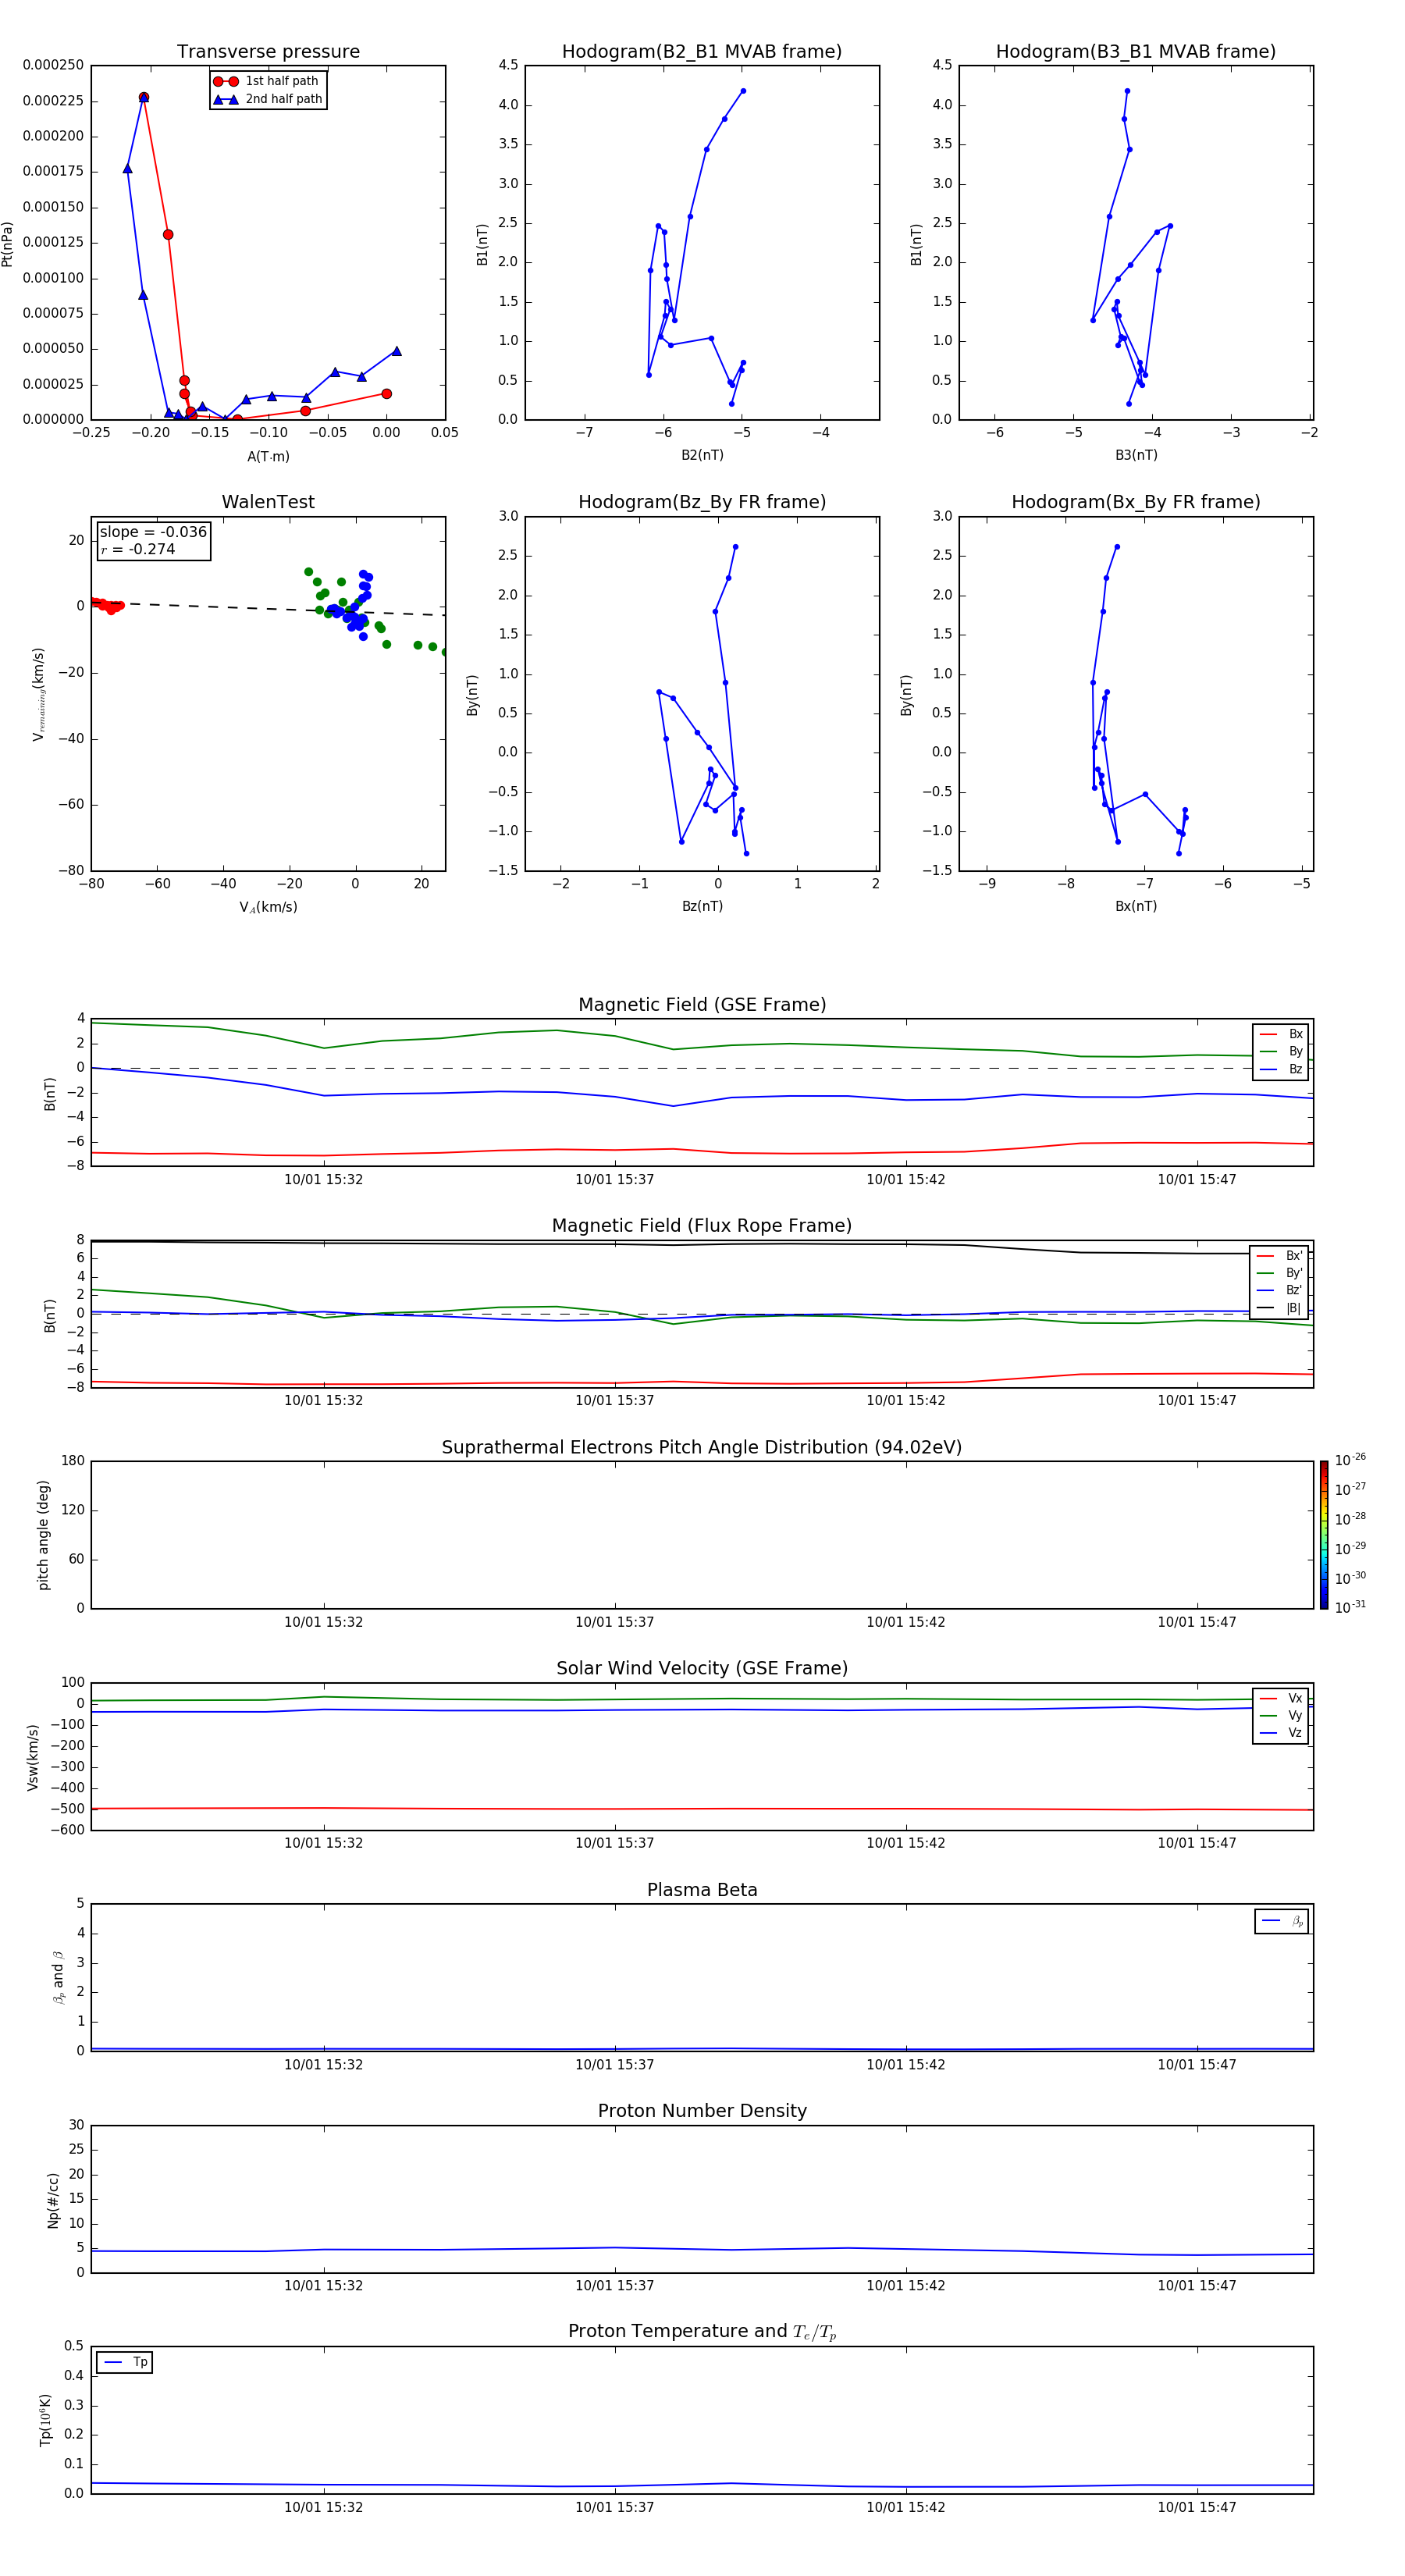Image resolution: width=1405 pixels, height=2576 pixels.
Task: Click the Bx legend entry in GSE plot
Action: 1281,1034
